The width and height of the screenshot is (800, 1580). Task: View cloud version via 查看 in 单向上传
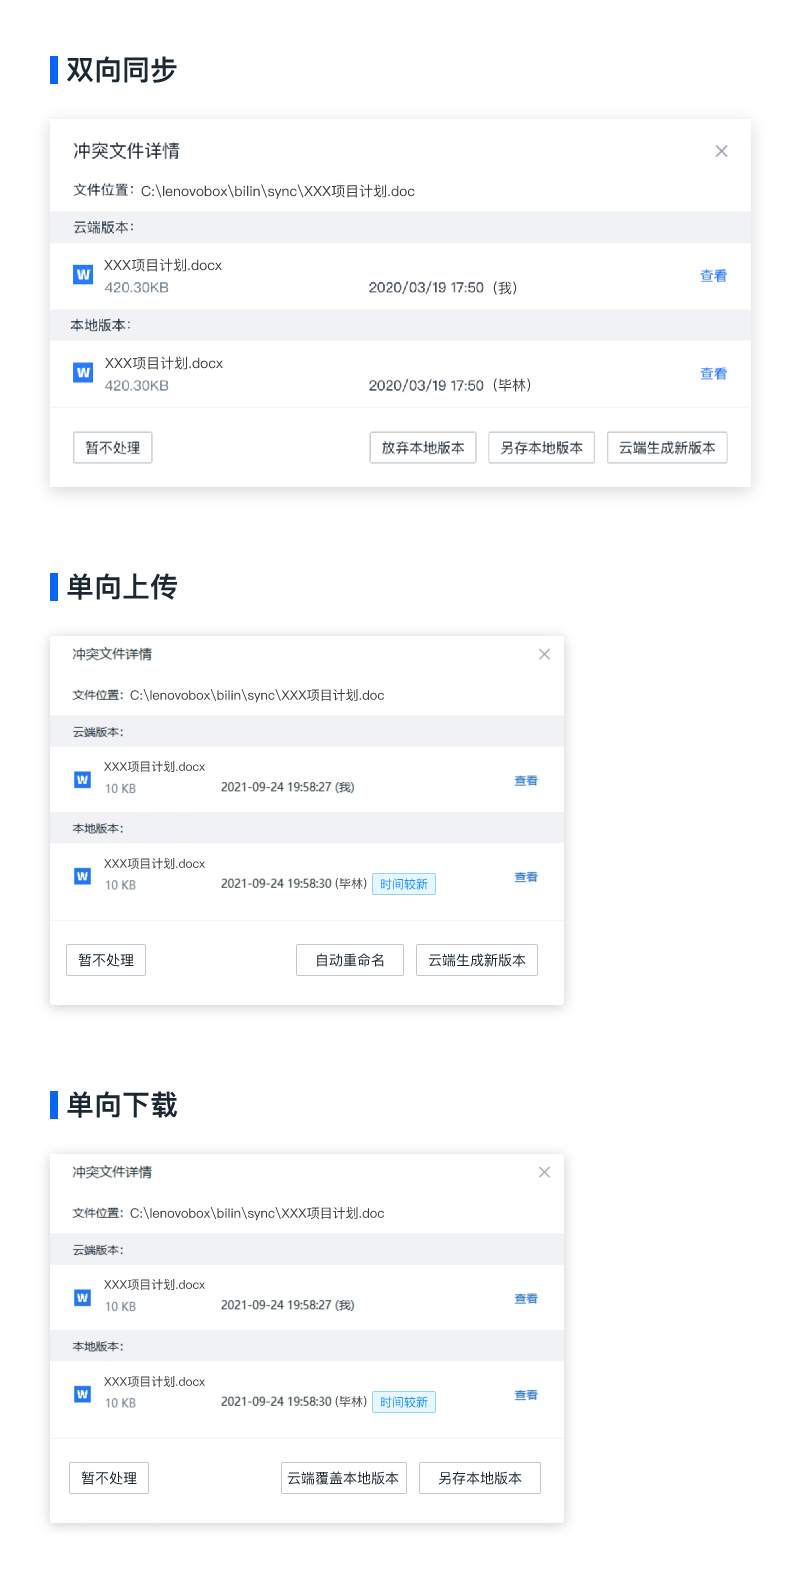point(526,781)
